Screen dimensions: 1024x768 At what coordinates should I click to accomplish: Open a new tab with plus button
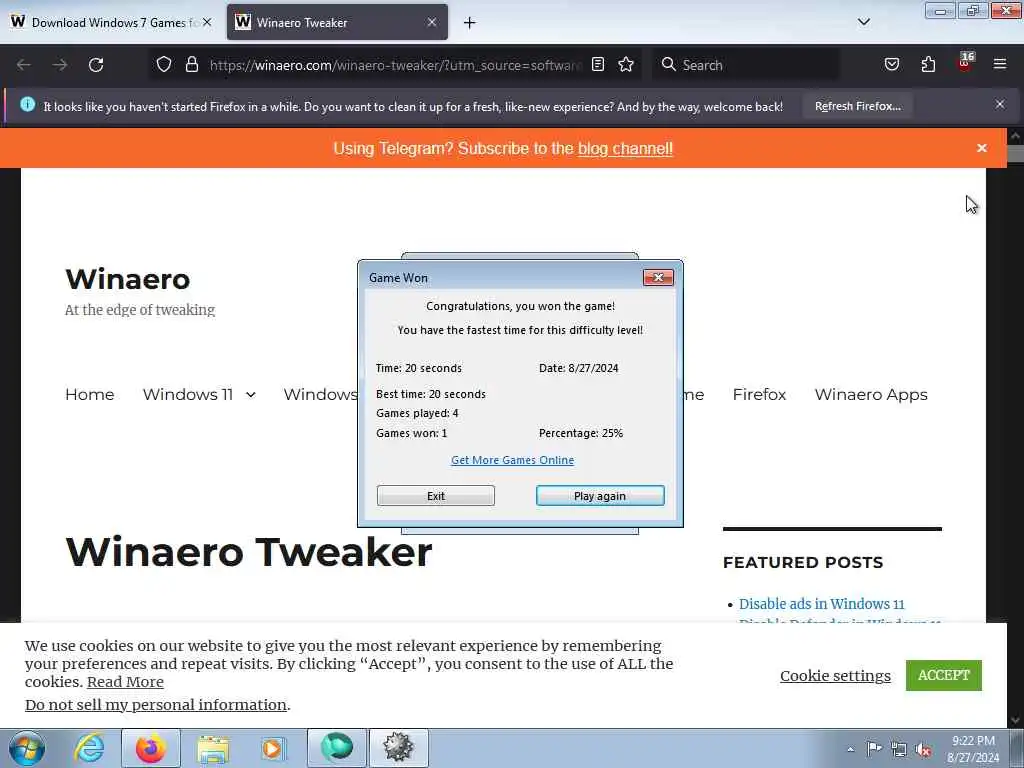tap(469, 23)
